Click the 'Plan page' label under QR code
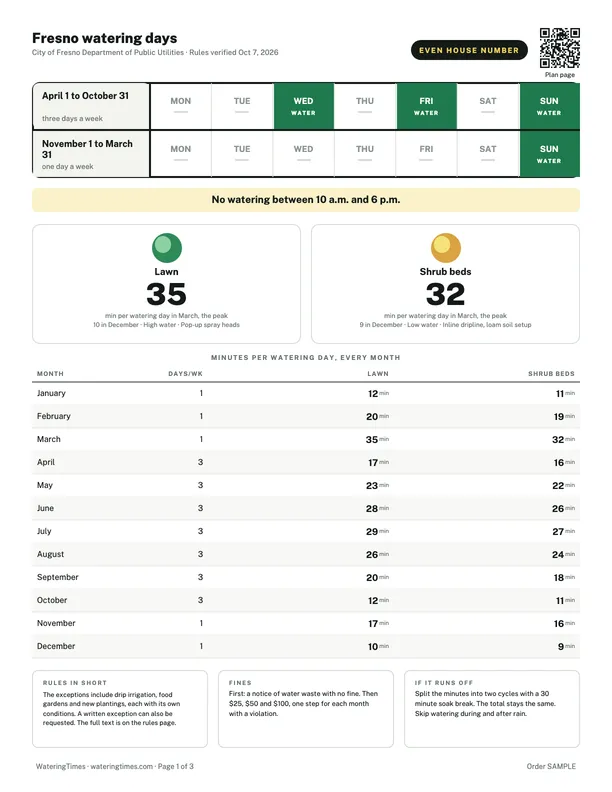The width and height of the screenshot is (612, 792). pyautogui.click(x=559, y=75)
